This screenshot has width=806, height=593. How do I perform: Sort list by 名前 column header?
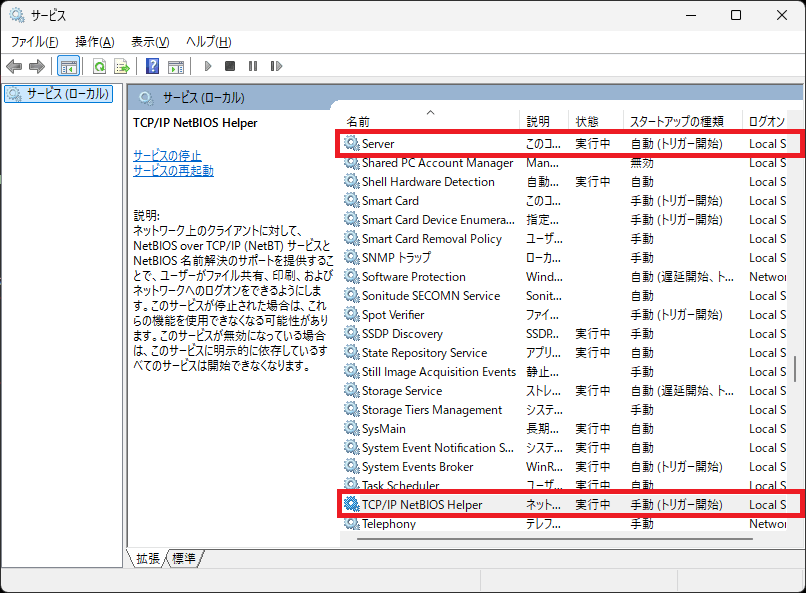(430, 121)
